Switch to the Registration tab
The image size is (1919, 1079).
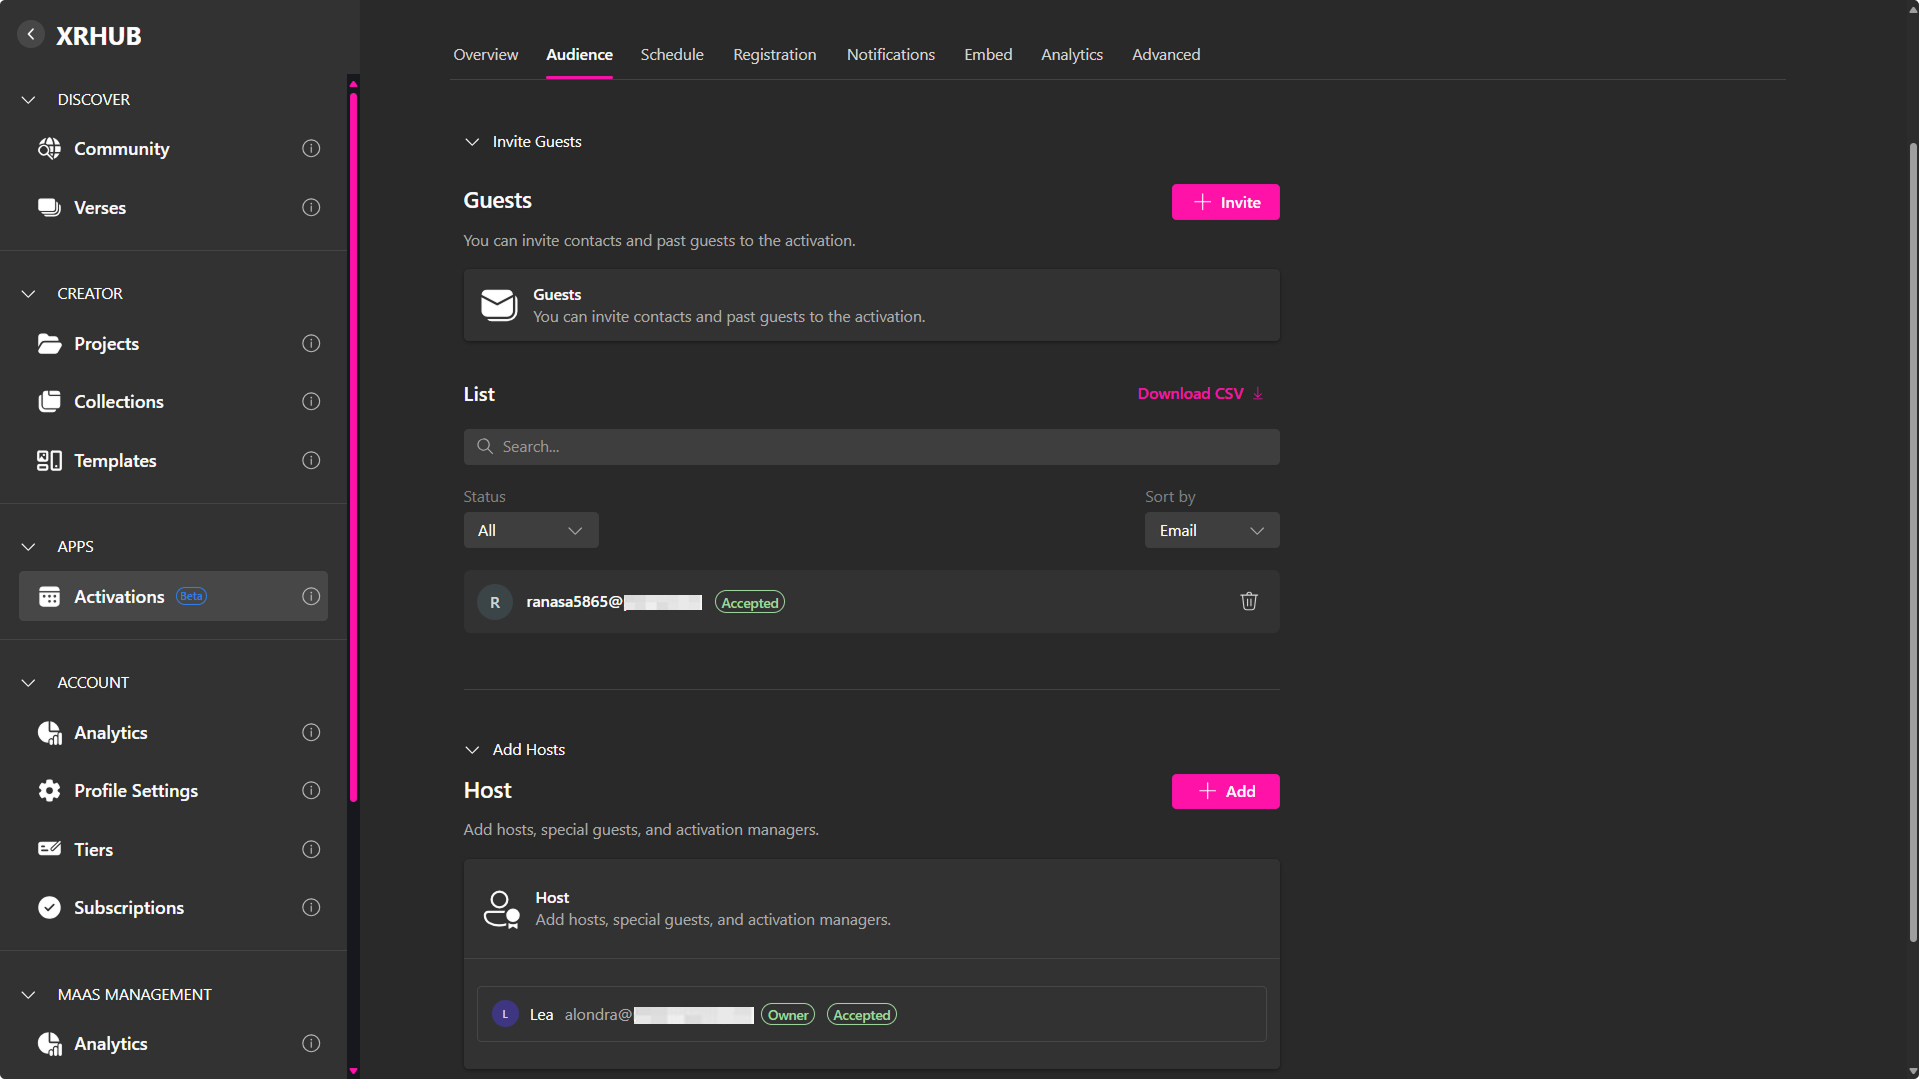(x=774, y=55)
